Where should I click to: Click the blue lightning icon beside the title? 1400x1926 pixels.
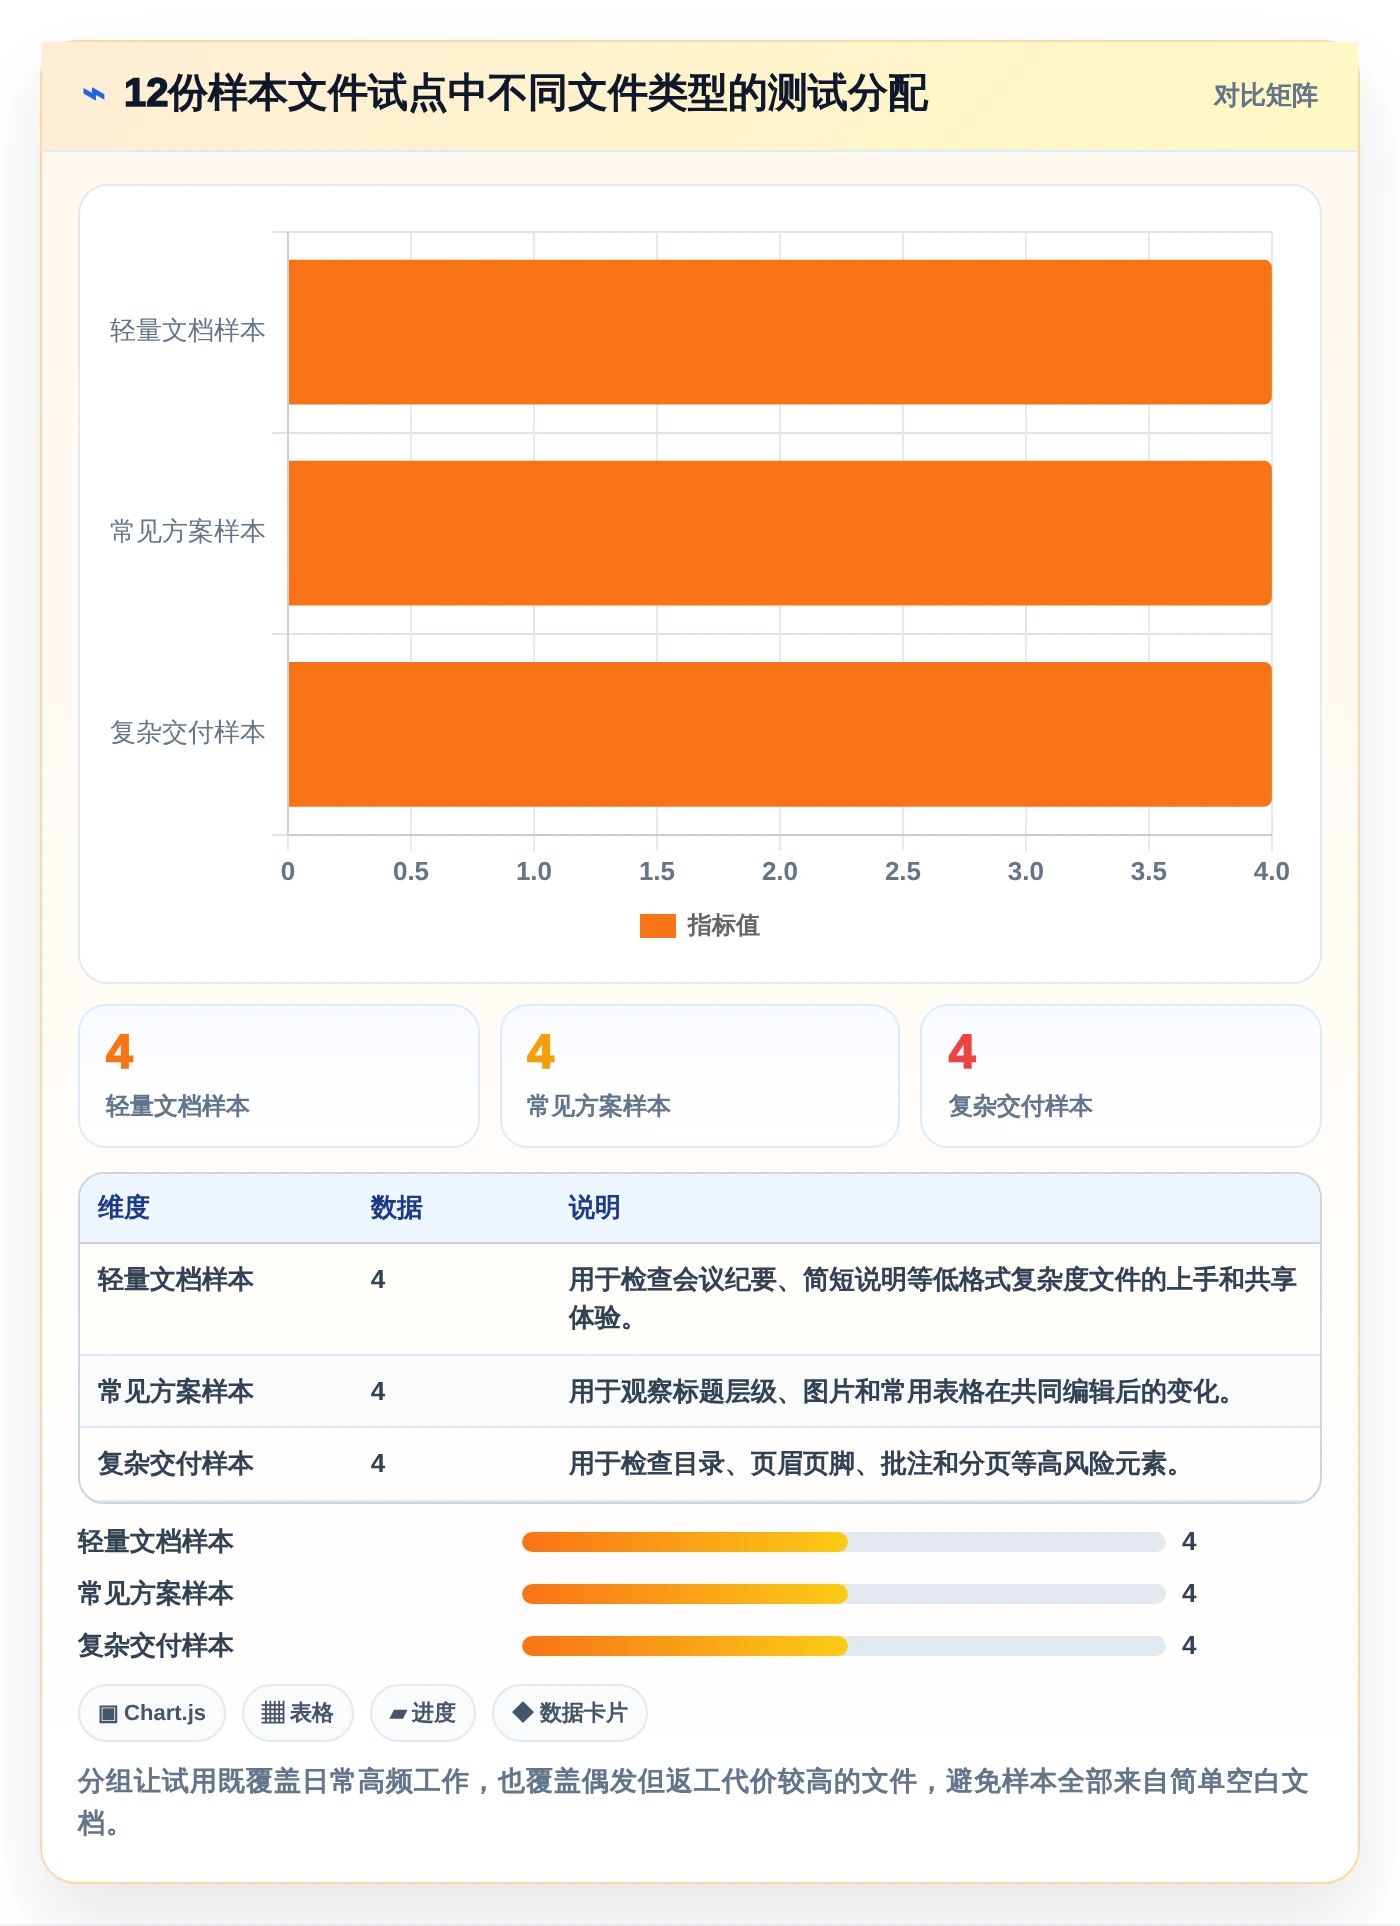94,94
